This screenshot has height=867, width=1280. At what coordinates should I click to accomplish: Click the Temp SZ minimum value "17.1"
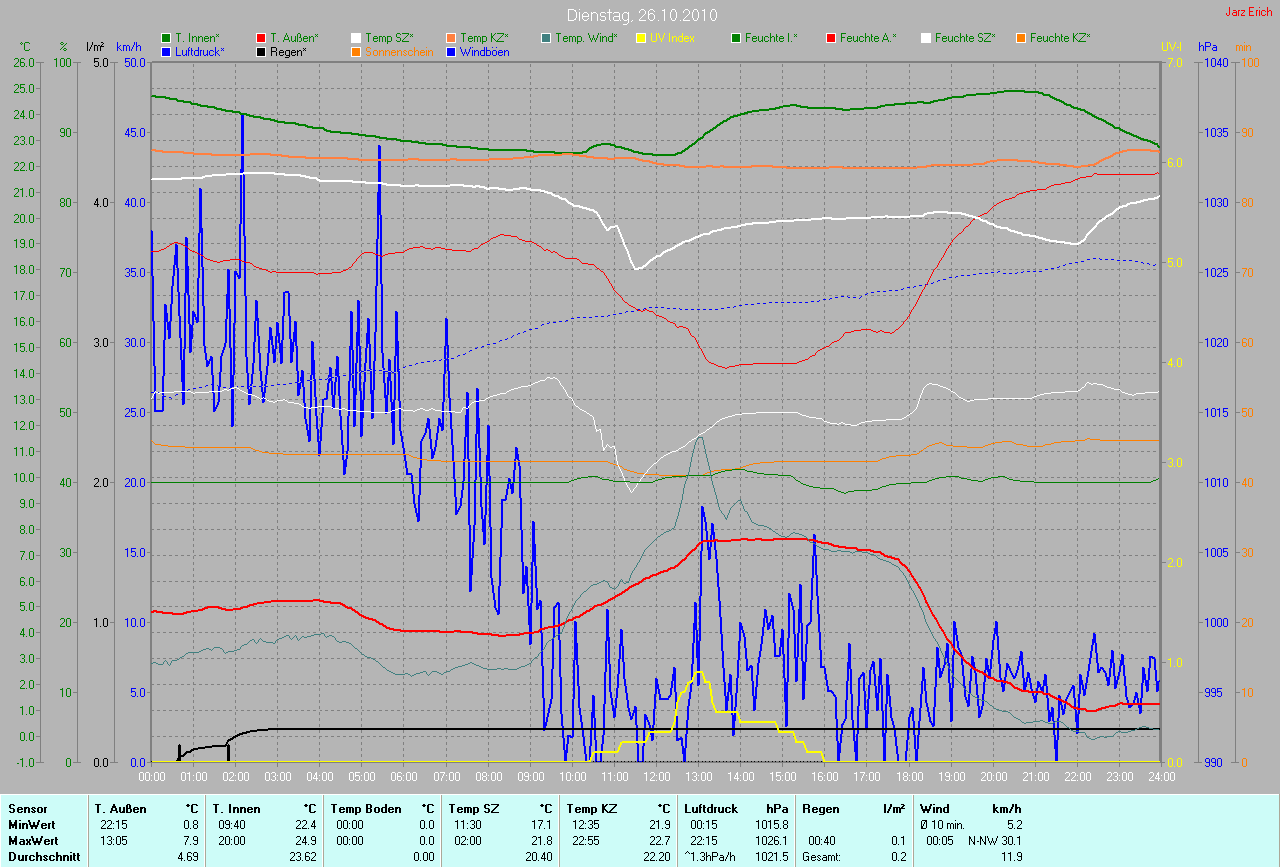click(541, 824)
